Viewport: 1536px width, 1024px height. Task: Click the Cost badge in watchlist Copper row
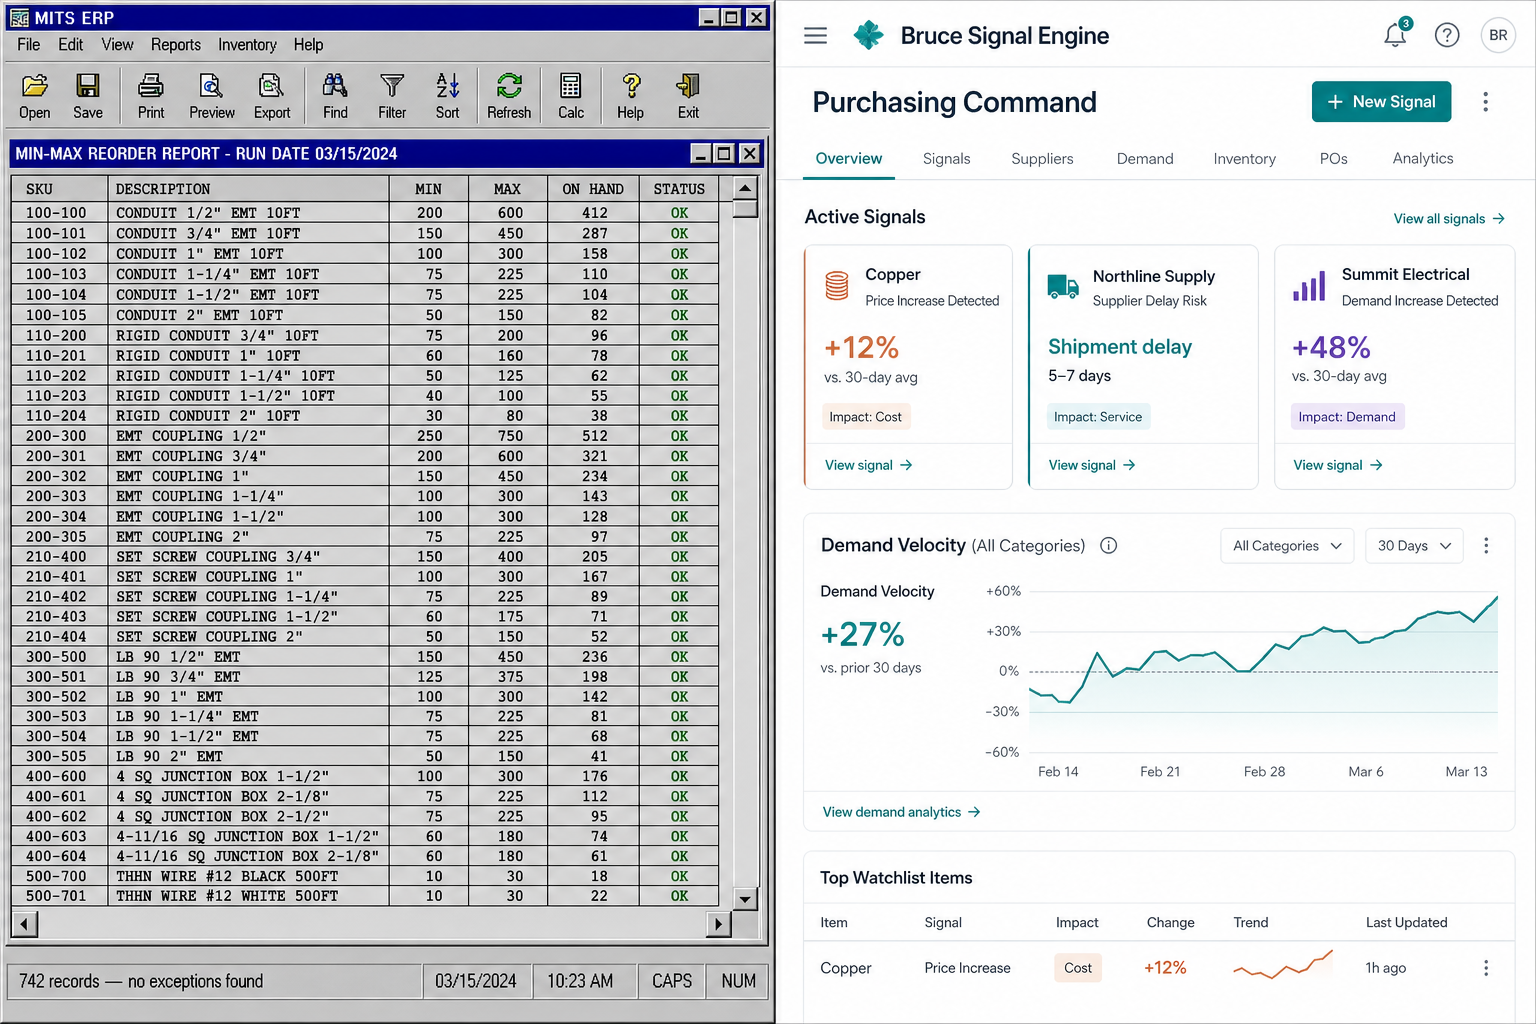(1078, 968)
